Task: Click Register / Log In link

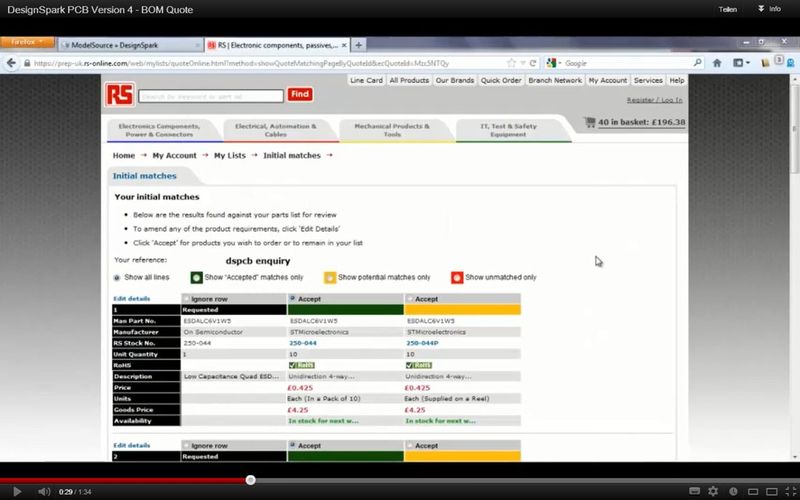Action: click(x=655, y=100)
